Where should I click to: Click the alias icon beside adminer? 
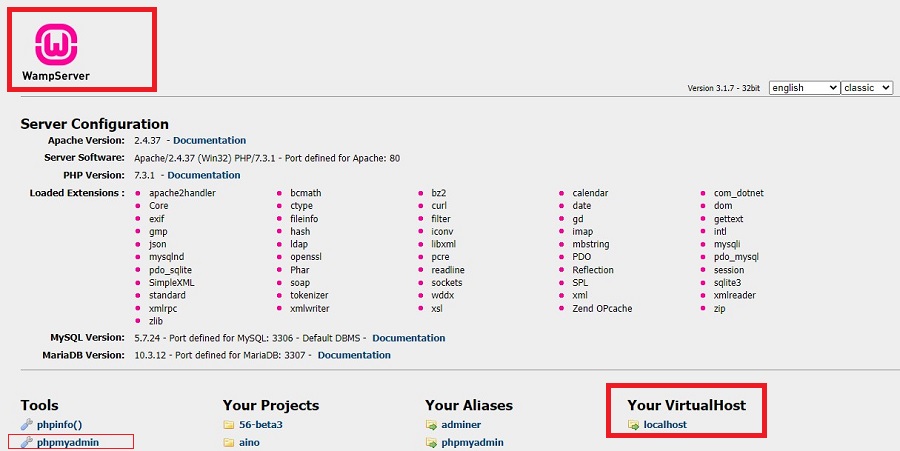[x=431, y=425]
